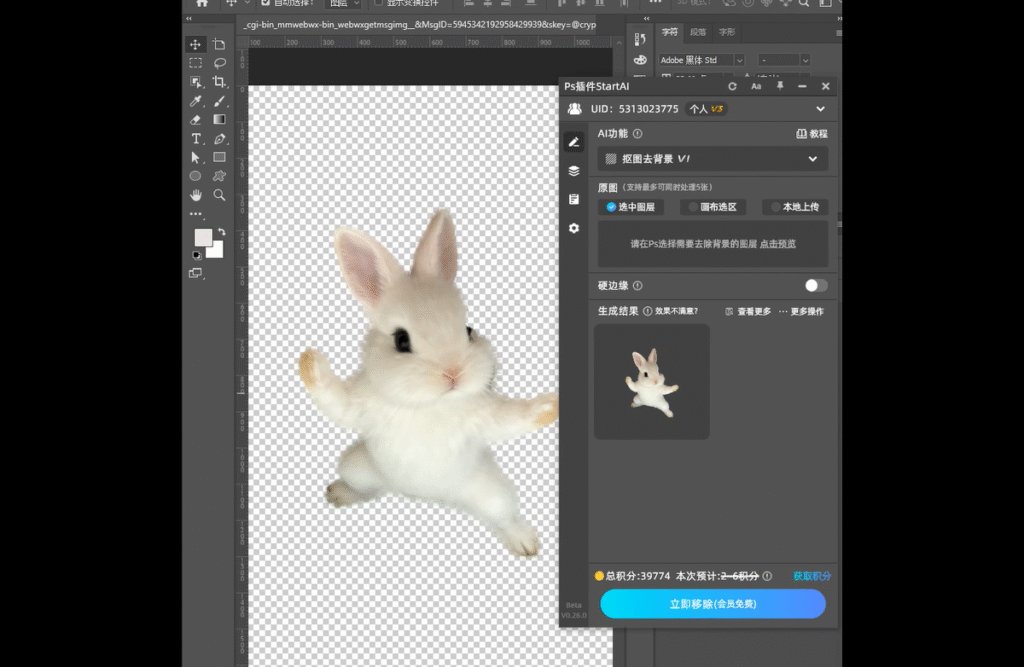
Task: Select the Rectangle shape tool
Action: pos(219,157)
